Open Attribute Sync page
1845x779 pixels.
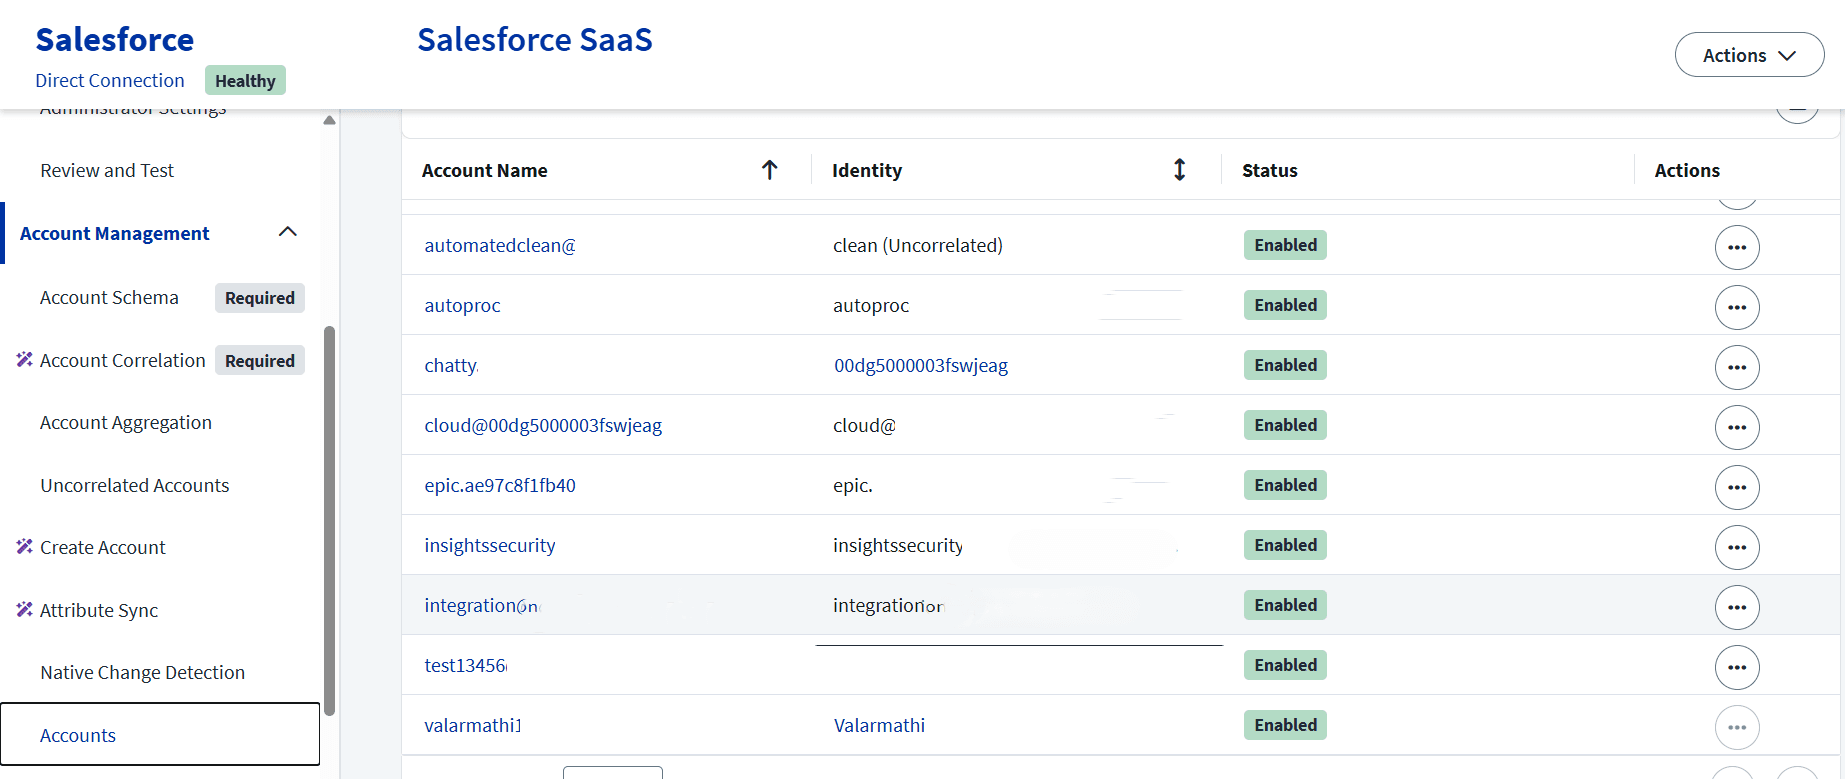(99, 611)
